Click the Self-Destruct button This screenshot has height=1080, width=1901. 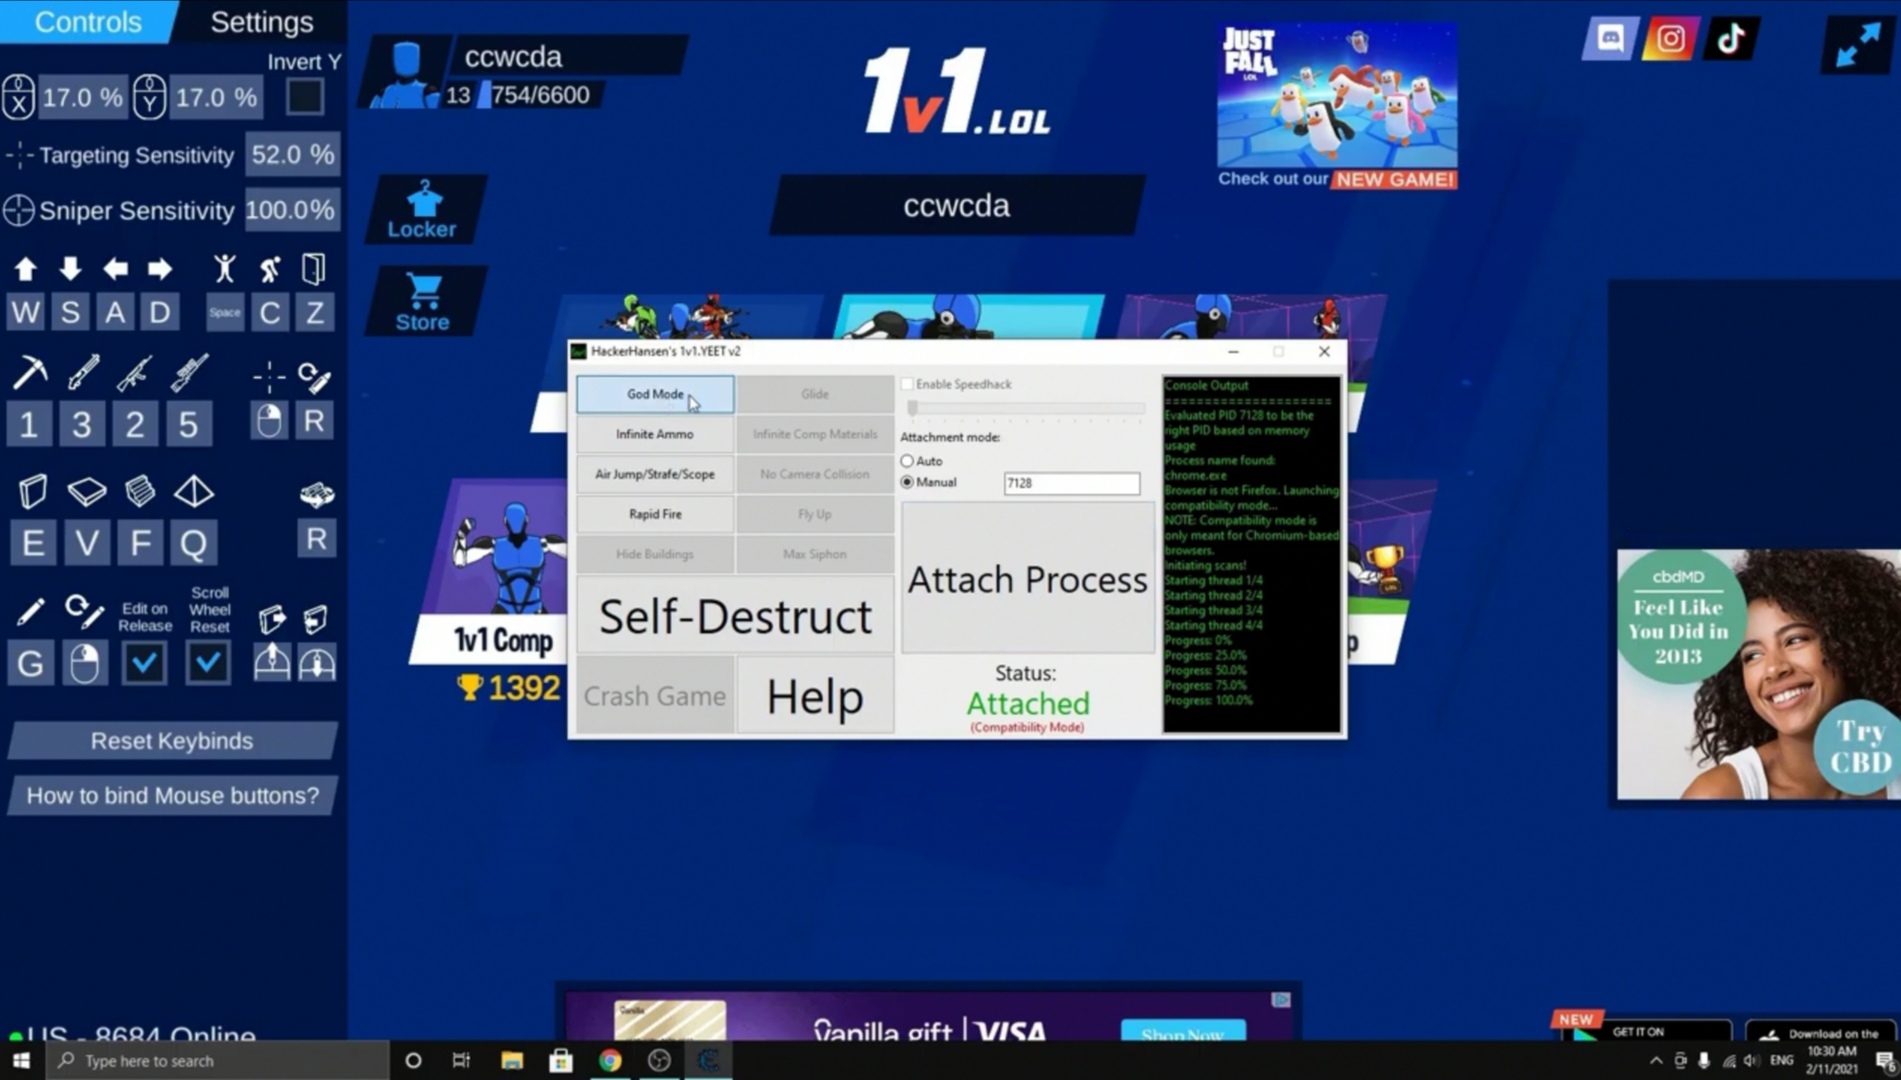735,615
